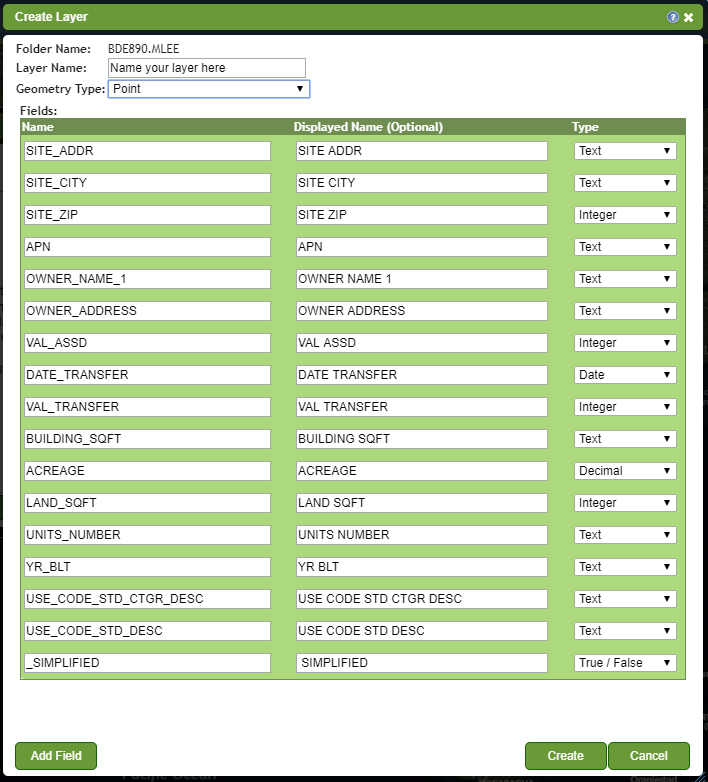Edit the BUILDING SQFT displayed name field

pyautogui.click(x=421, y=438)
